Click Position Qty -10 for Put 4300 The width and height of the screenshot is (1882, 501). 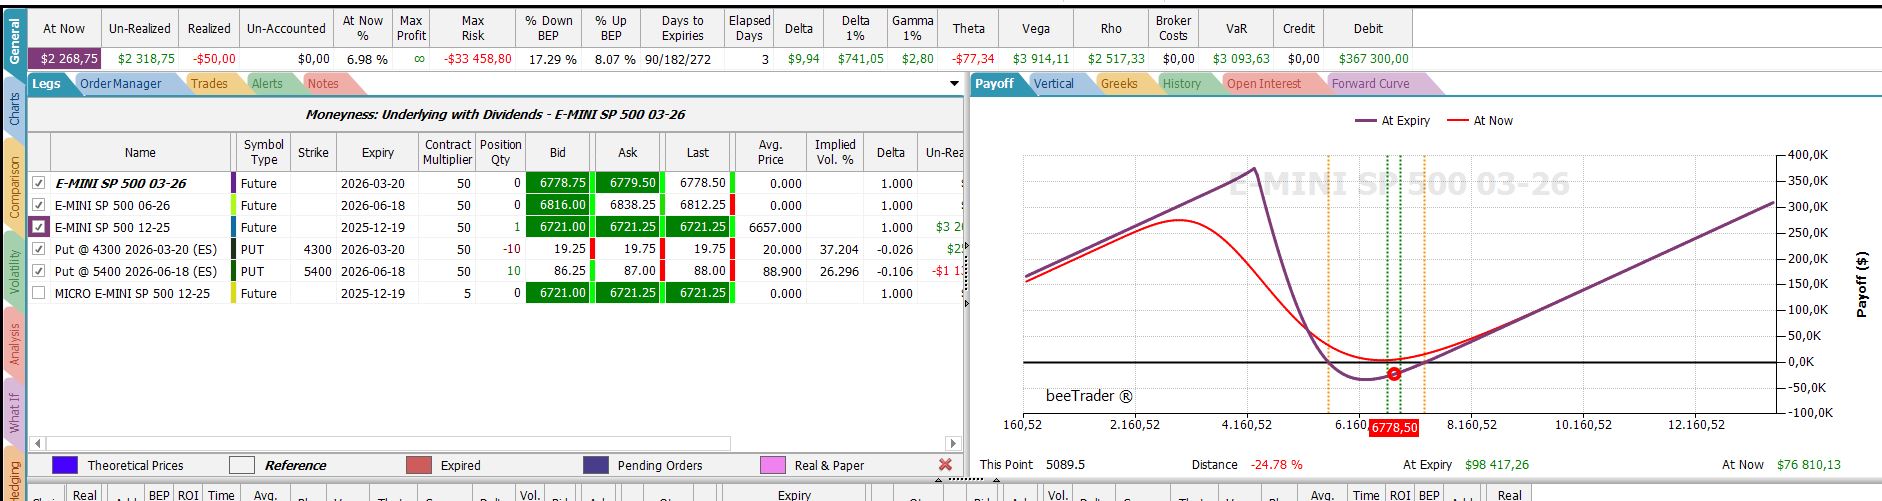[x=500, y=249]
